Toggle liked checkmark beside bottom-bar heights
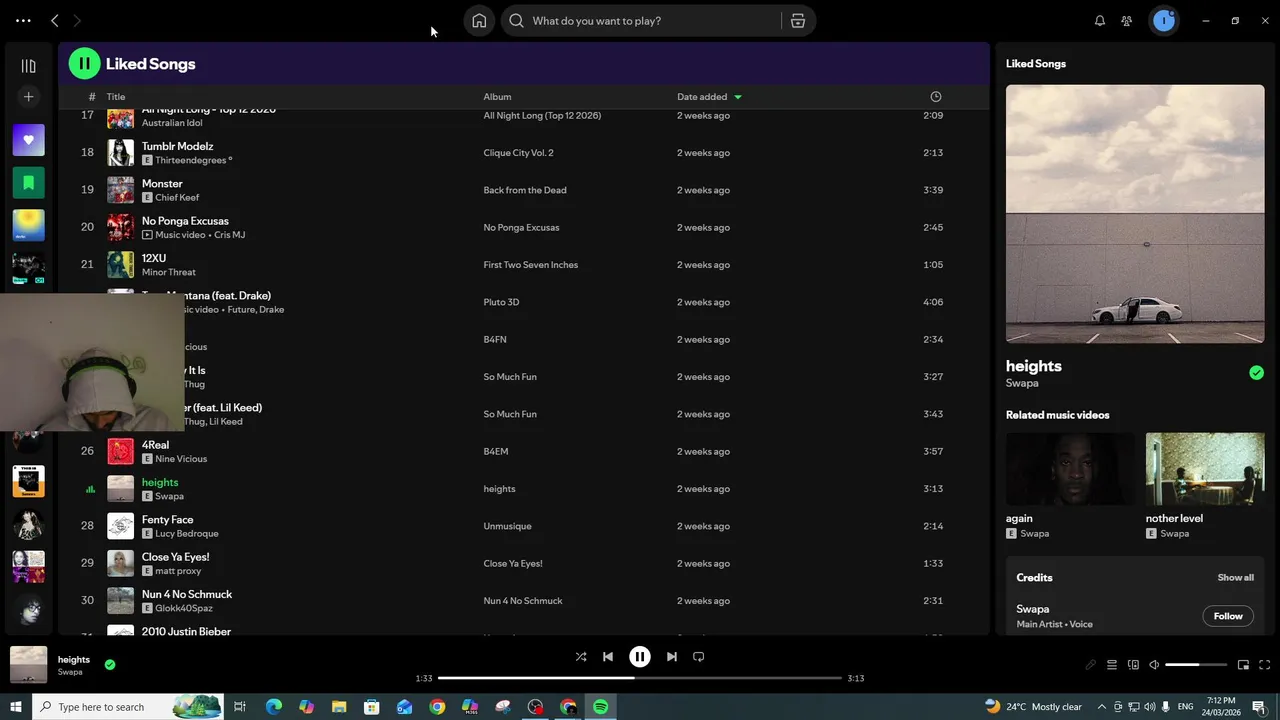This screenshot has height=720, width=1280. point(110,664)
